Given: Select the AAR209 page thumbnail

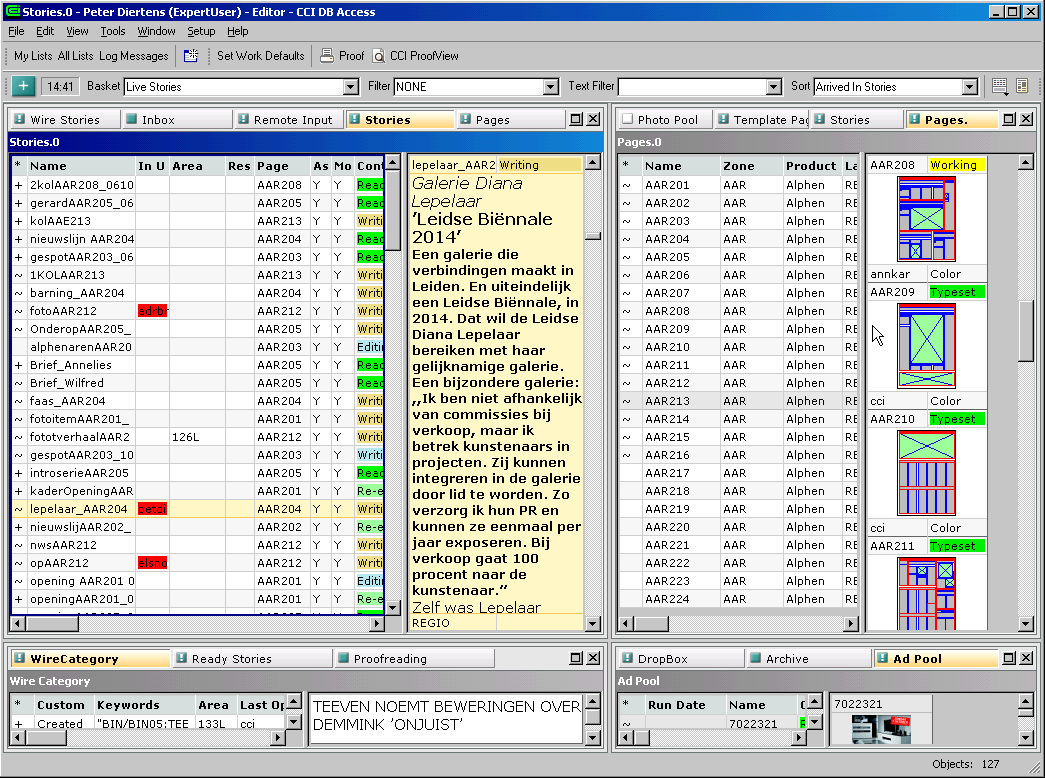Looking at the screenshot, I should (927, 346).
